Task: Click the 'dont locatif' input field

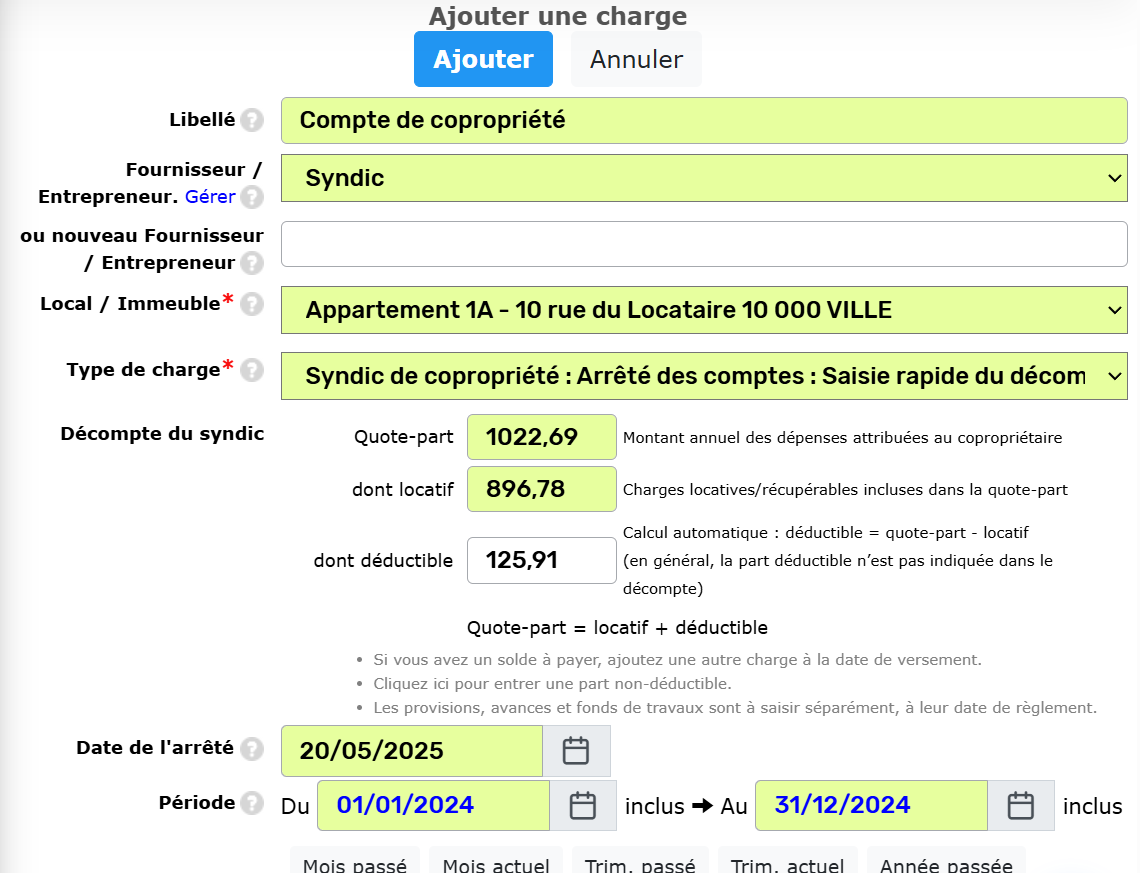Action: click(x=541, y=489)
